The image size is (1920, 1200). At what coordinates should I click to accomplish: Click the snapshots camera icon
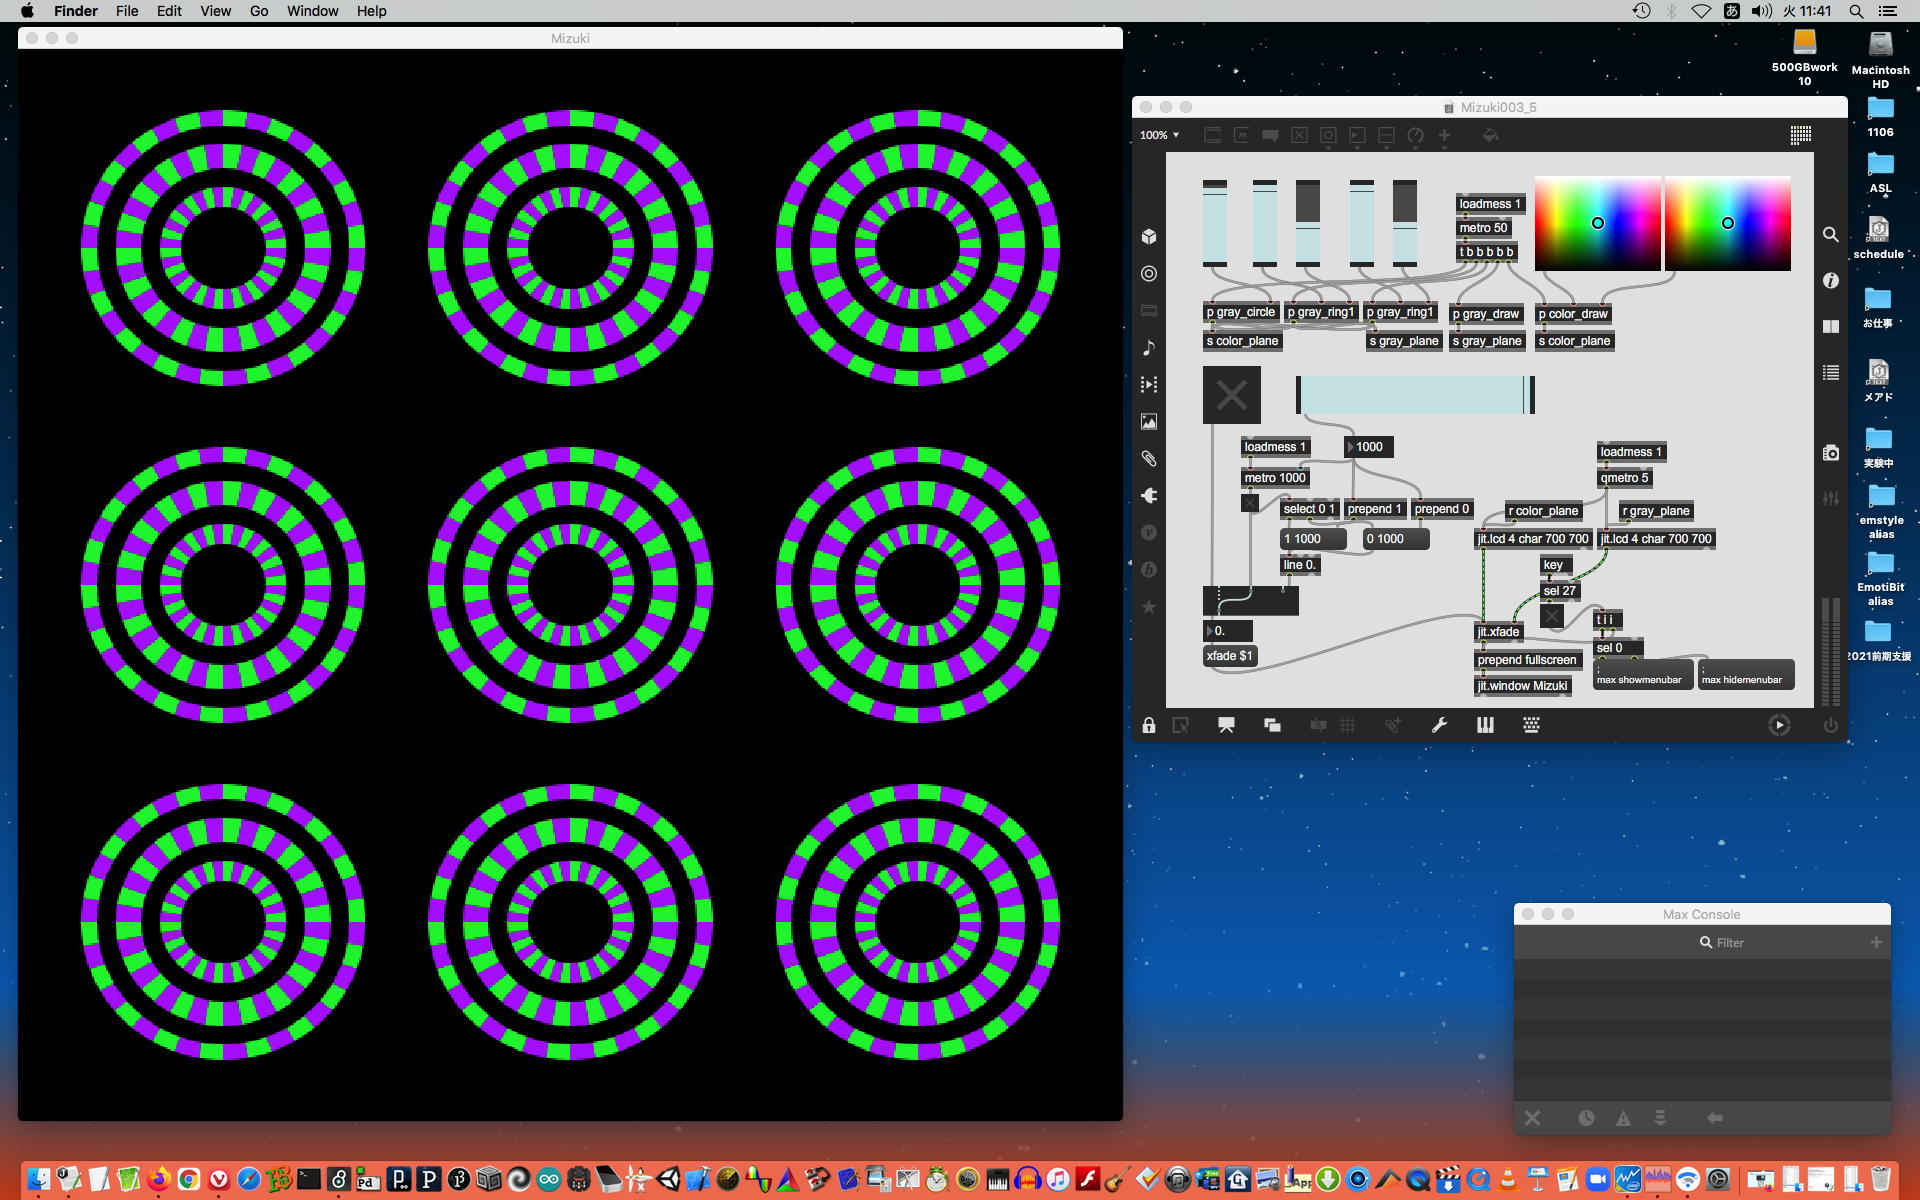[1830, 453]
